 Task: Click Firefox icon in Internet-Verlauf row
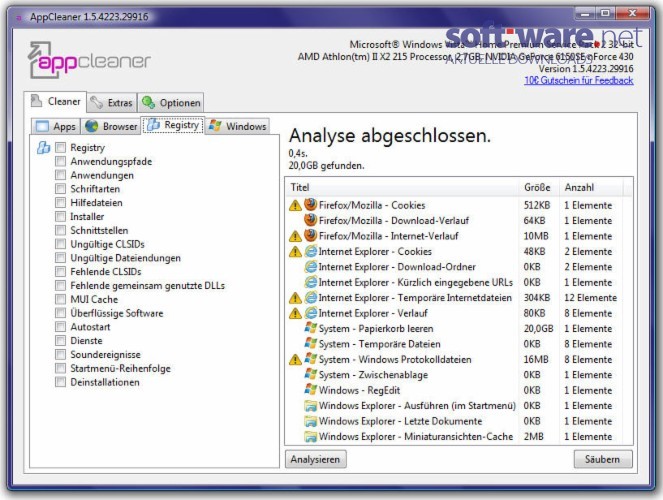(x=311, y=235)
